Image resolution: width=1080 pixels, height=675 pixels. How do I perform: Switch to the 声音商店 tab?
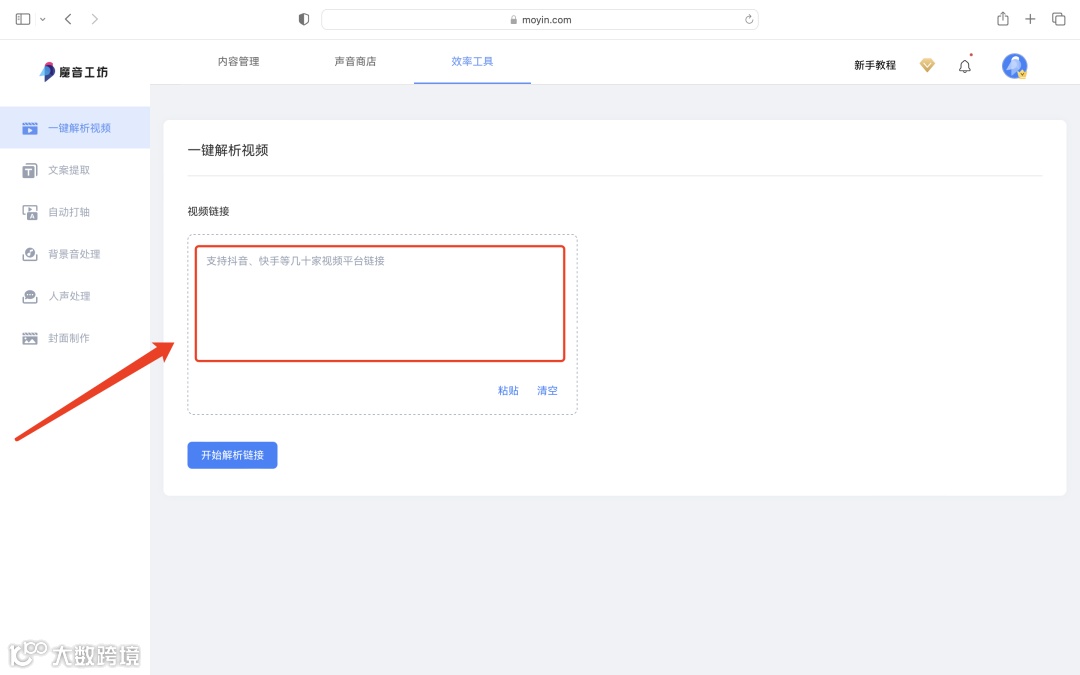point(355,60)
